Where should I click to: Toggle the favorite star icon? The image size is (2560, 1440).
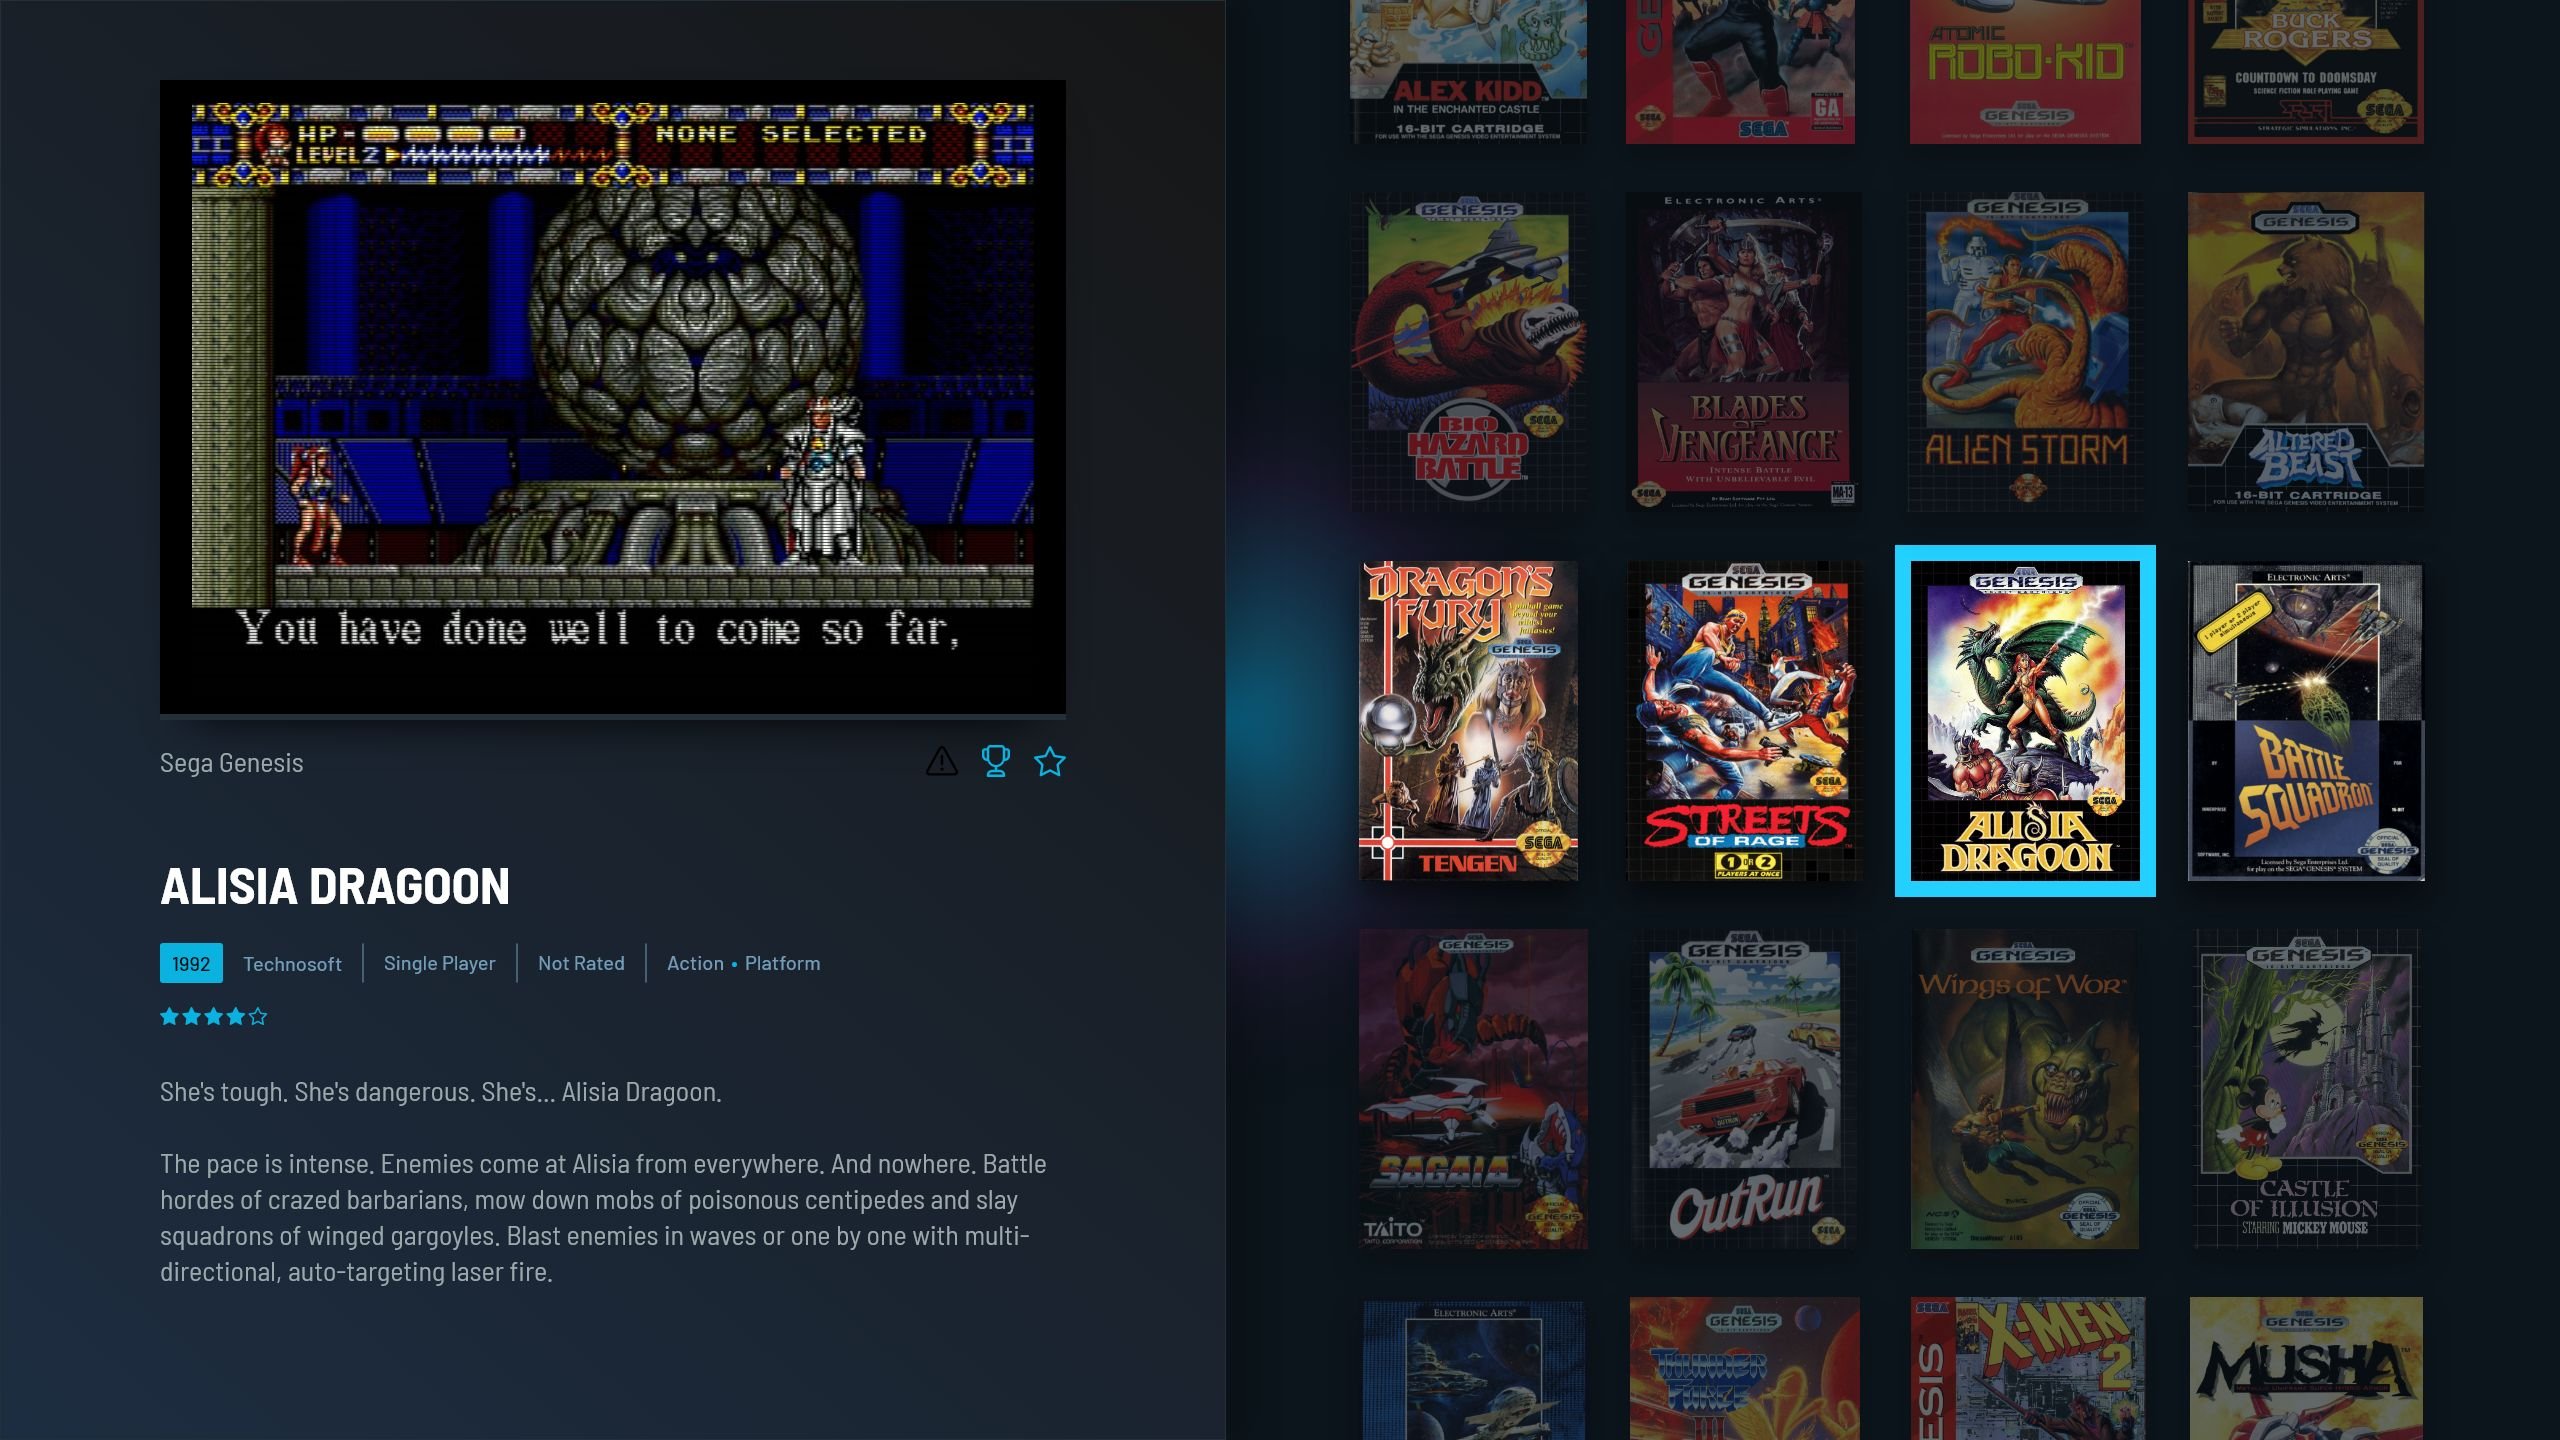click(1050, 762)
